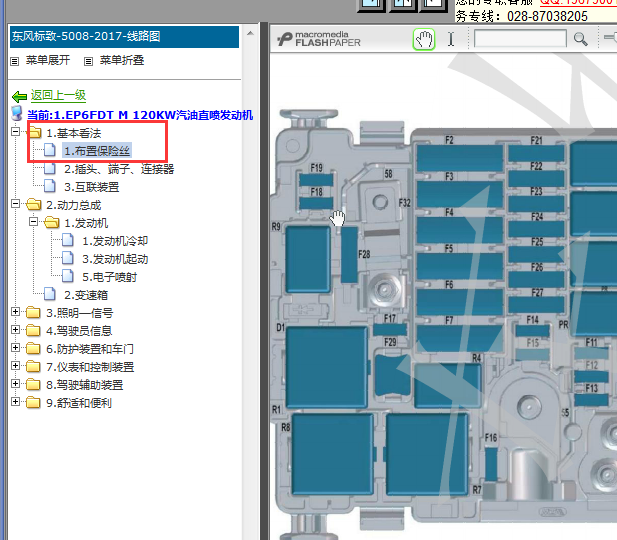
Task: Select the 6.防护装置和车门 folder label
Action: coord(90,349)
